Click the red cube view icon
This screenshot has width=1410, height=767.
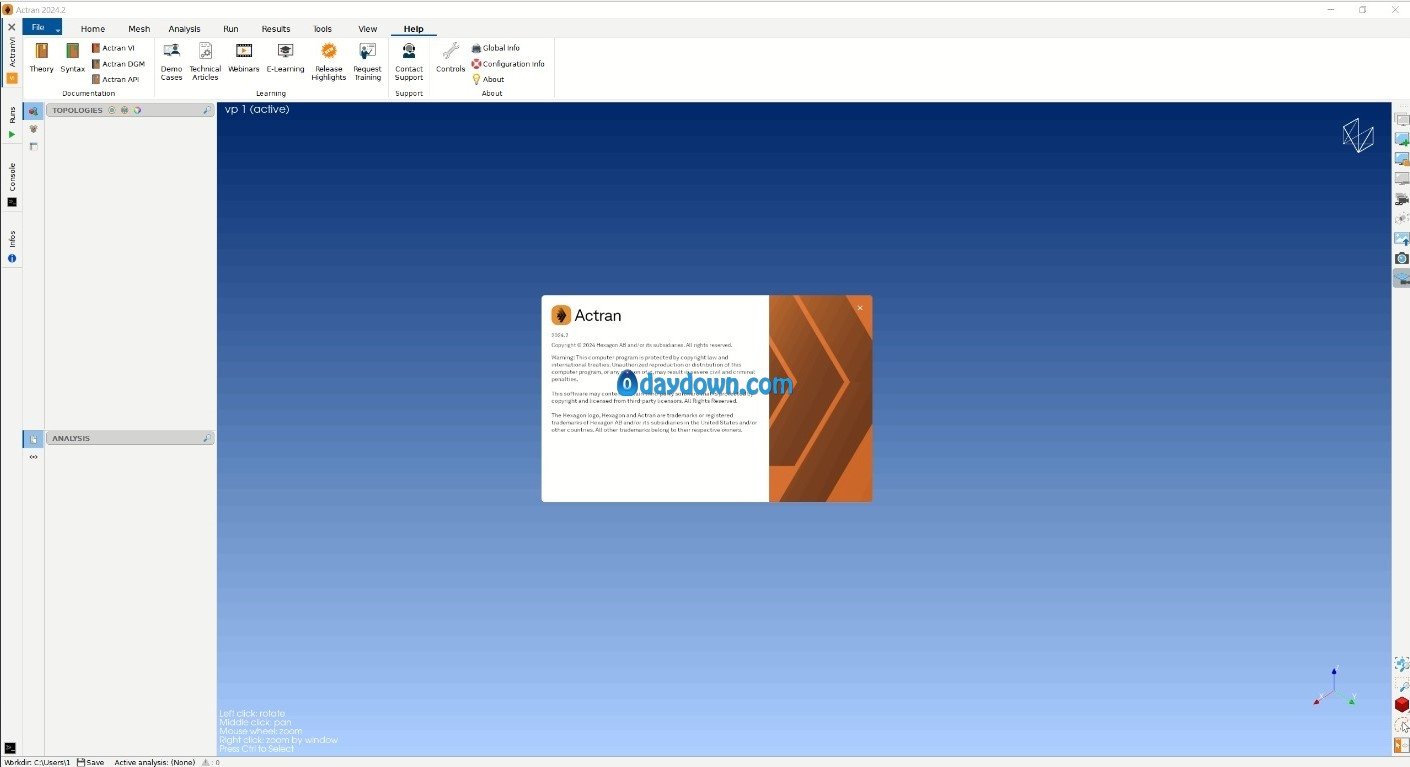[x=1402, y=705]
